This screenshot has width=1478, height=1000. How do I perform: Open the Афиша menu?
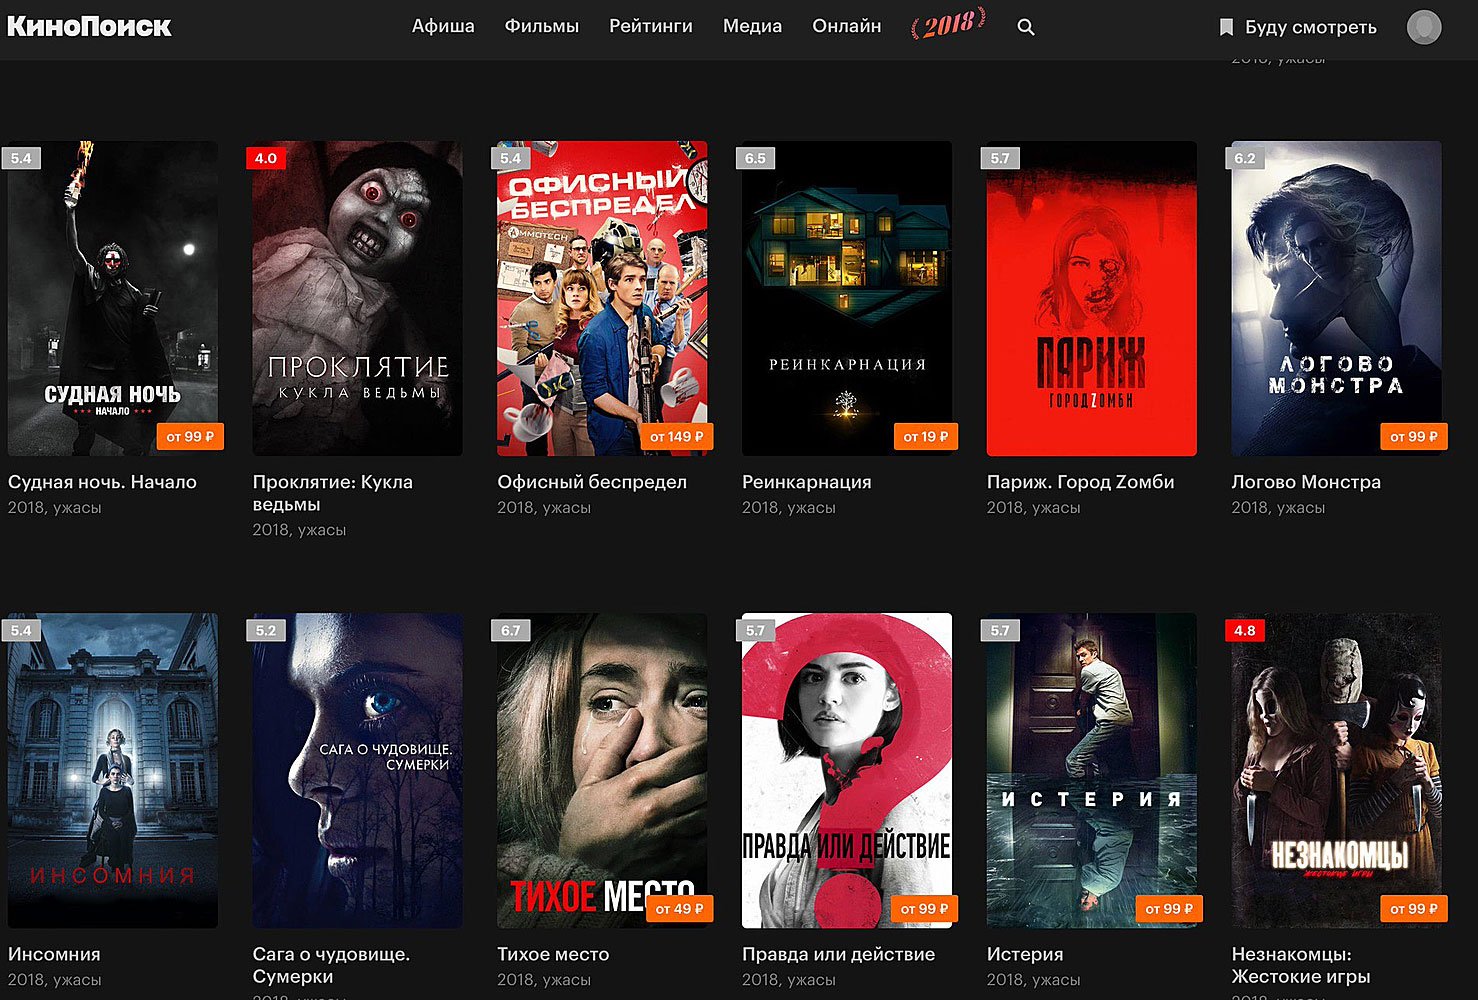coord(443,26)
